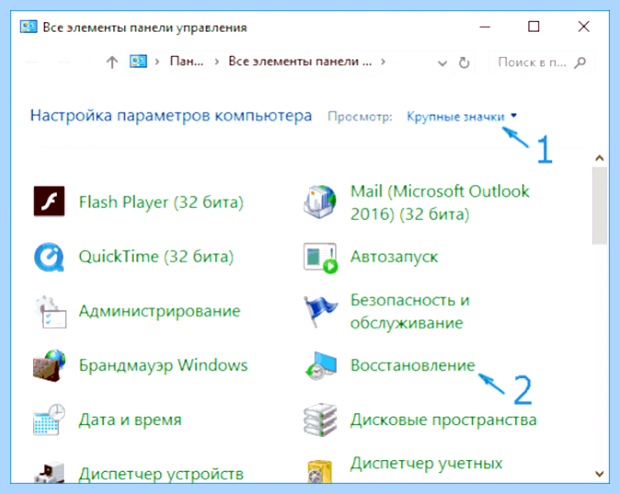The image size is (620, 494).
Task: Open the Восстановление link
Action: [412, 365]
